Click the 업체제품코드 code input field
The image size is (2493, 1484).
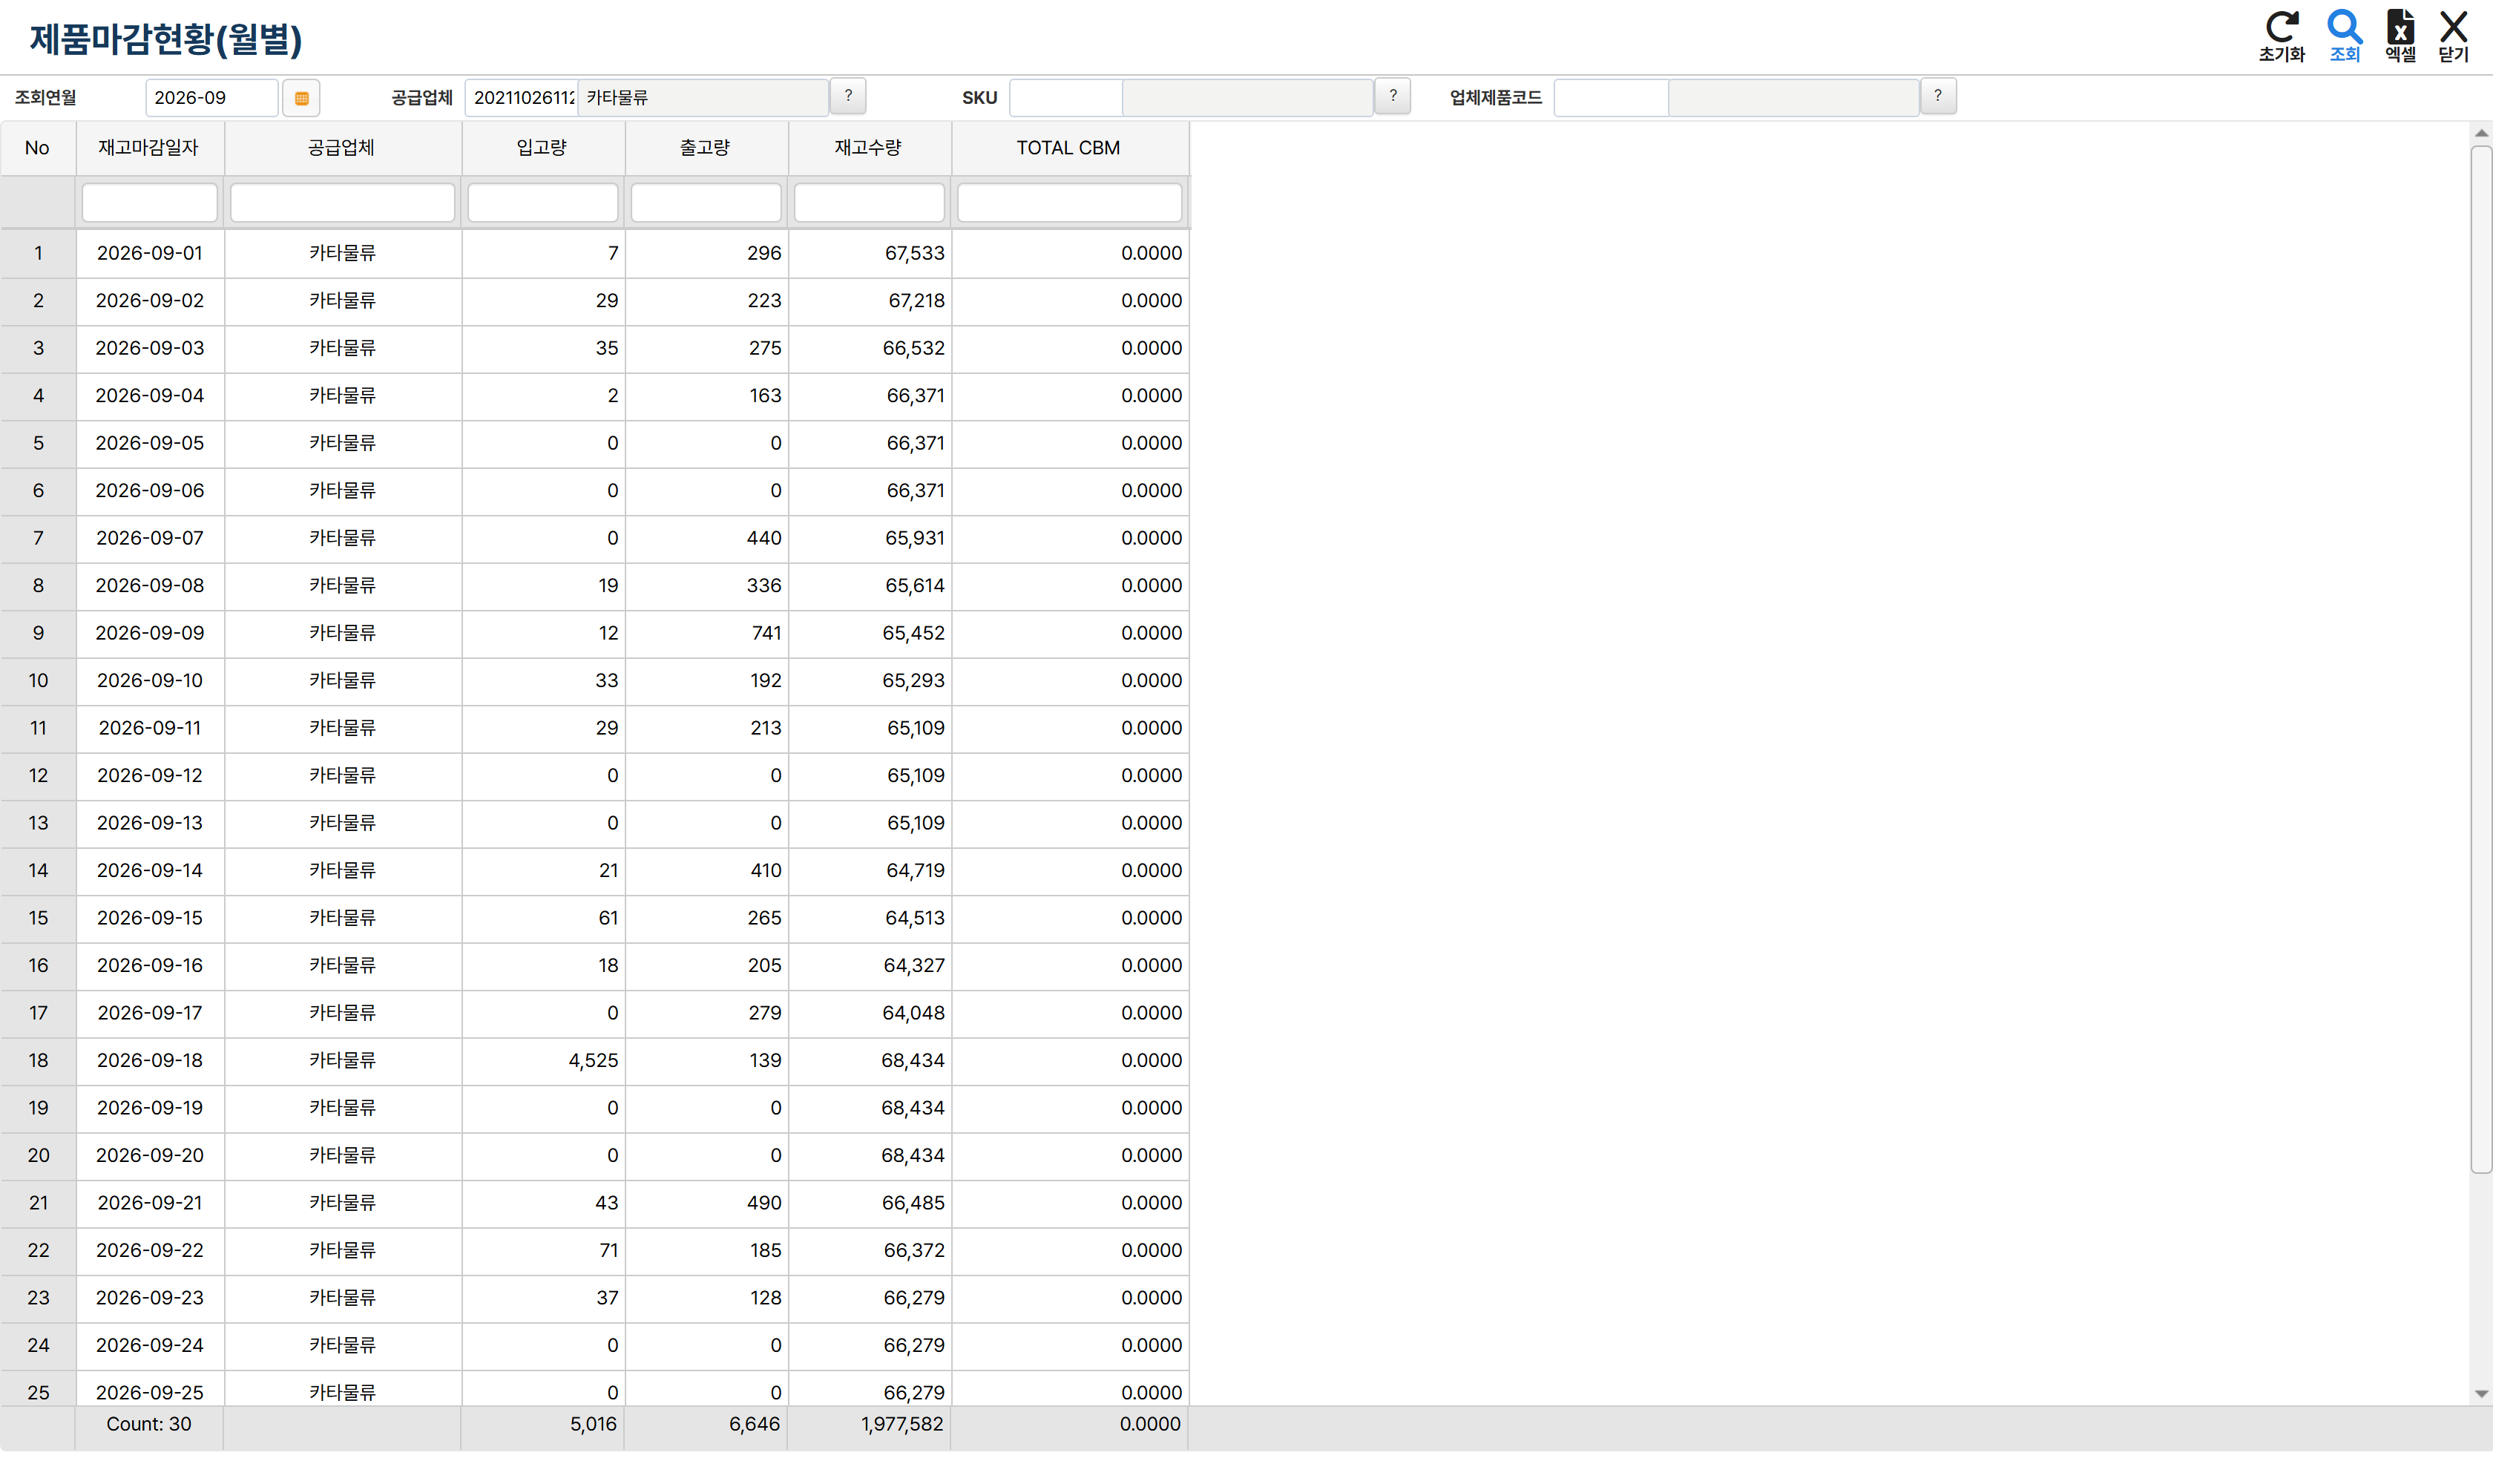pyautogui.click(x=1611, y=98)
